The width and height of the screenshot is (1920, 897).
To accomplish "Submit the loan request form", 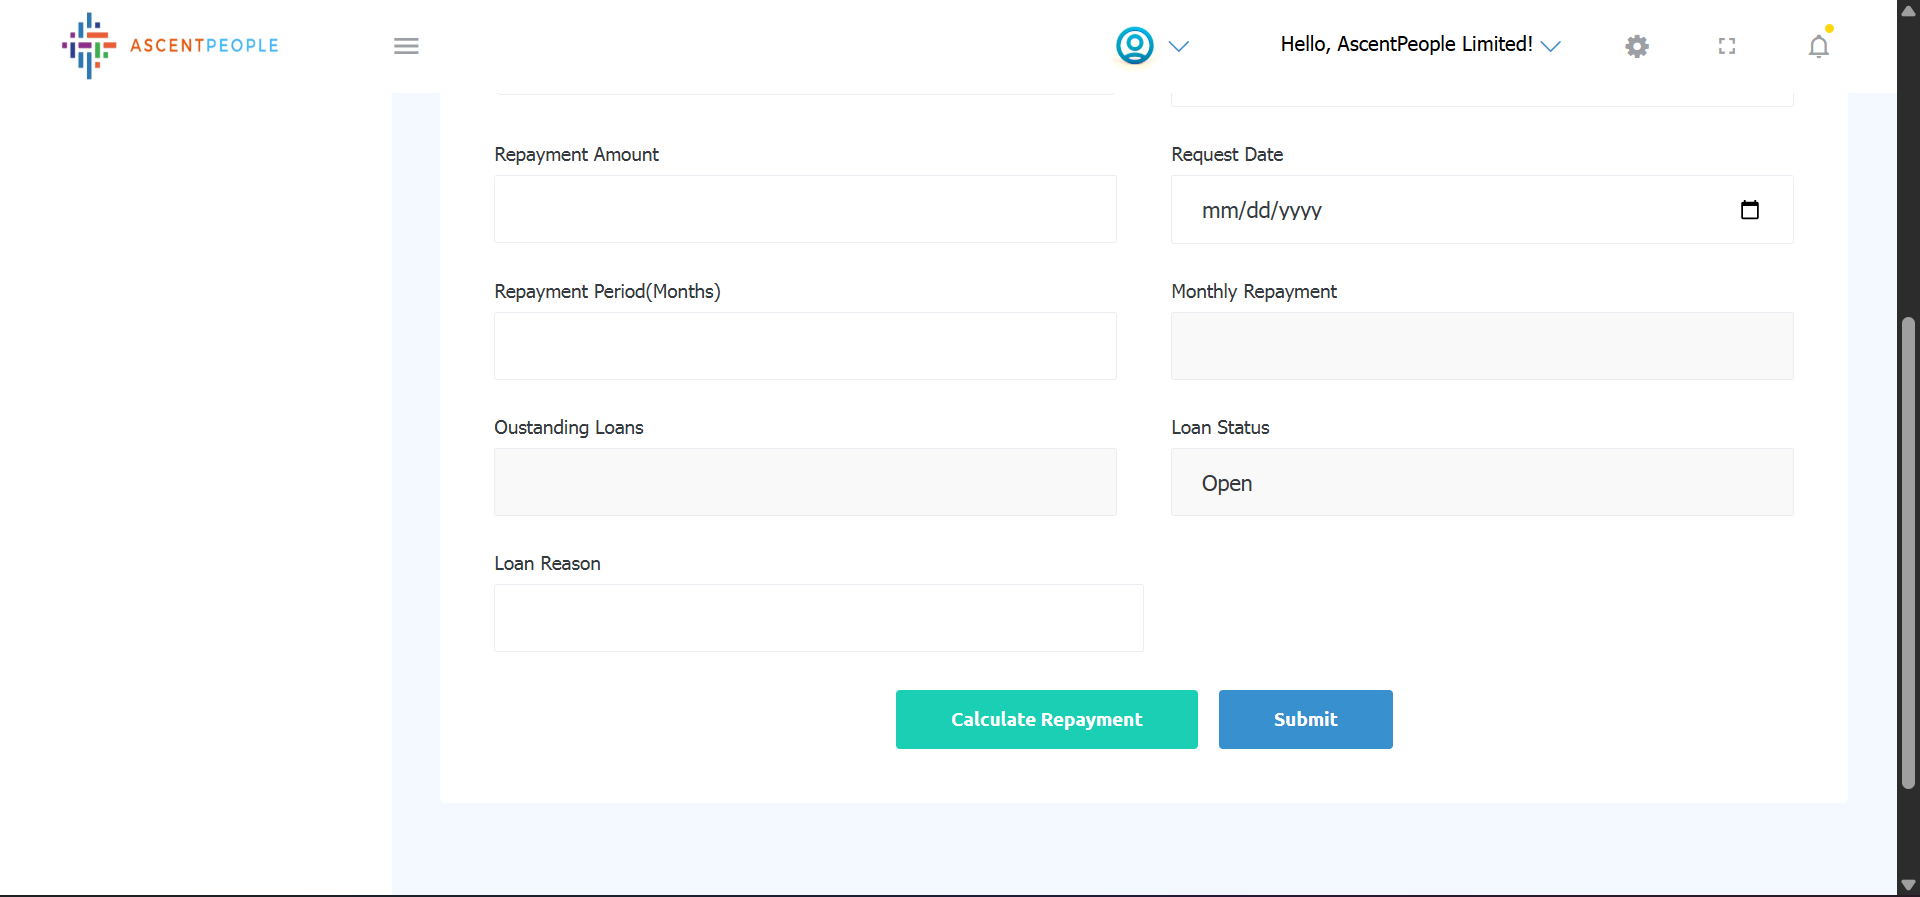I will pyautogui.click(x=1305, y=719).
